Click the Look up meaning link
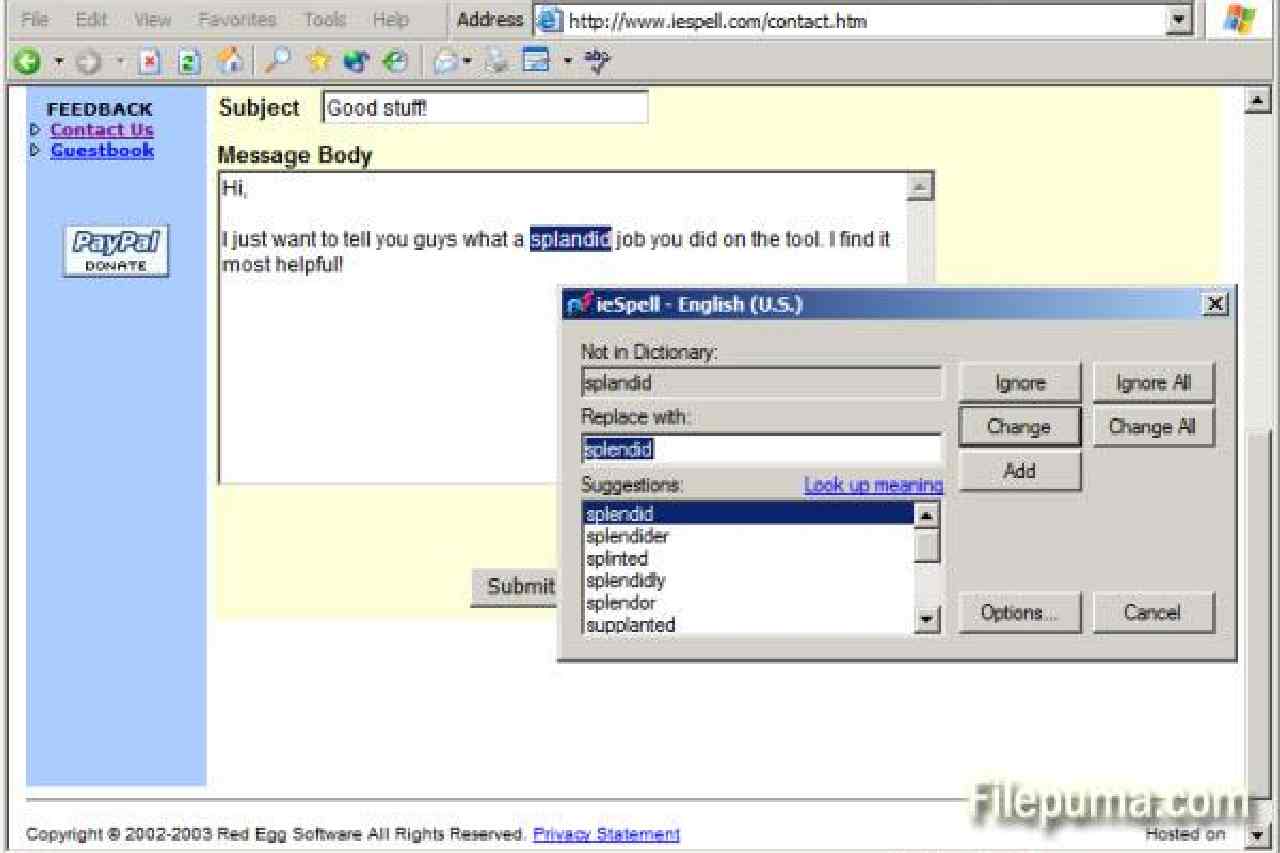Viewport: 1280px width, 853px height. [x=873, y=485]
